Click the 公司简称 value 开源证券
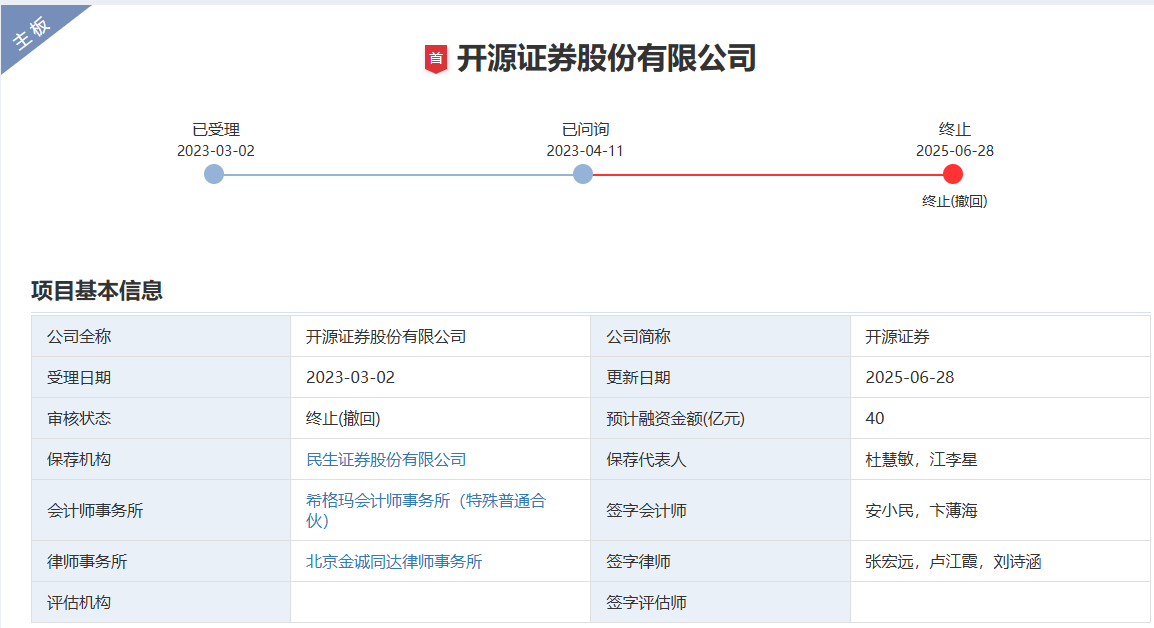Image resolution: width=1154 pixels, height=628 pixels. click(897, 337)
